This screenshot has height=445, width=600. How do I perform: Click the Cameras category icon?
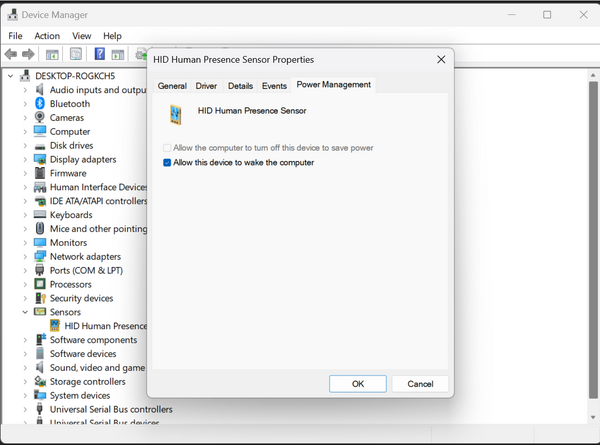40,118
